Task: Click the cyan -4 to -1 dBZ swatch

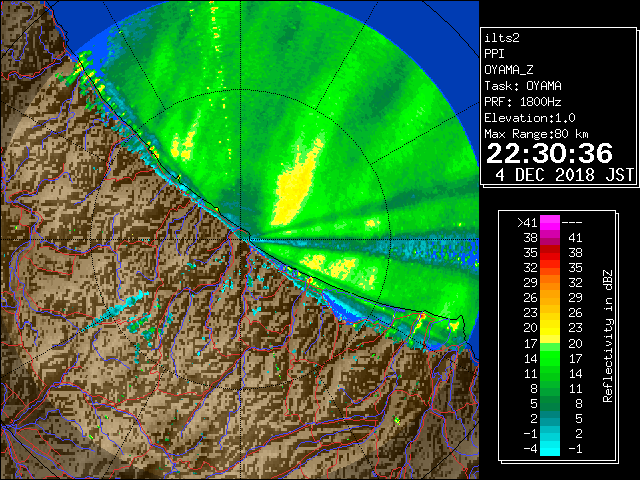Action: point(550,448)
